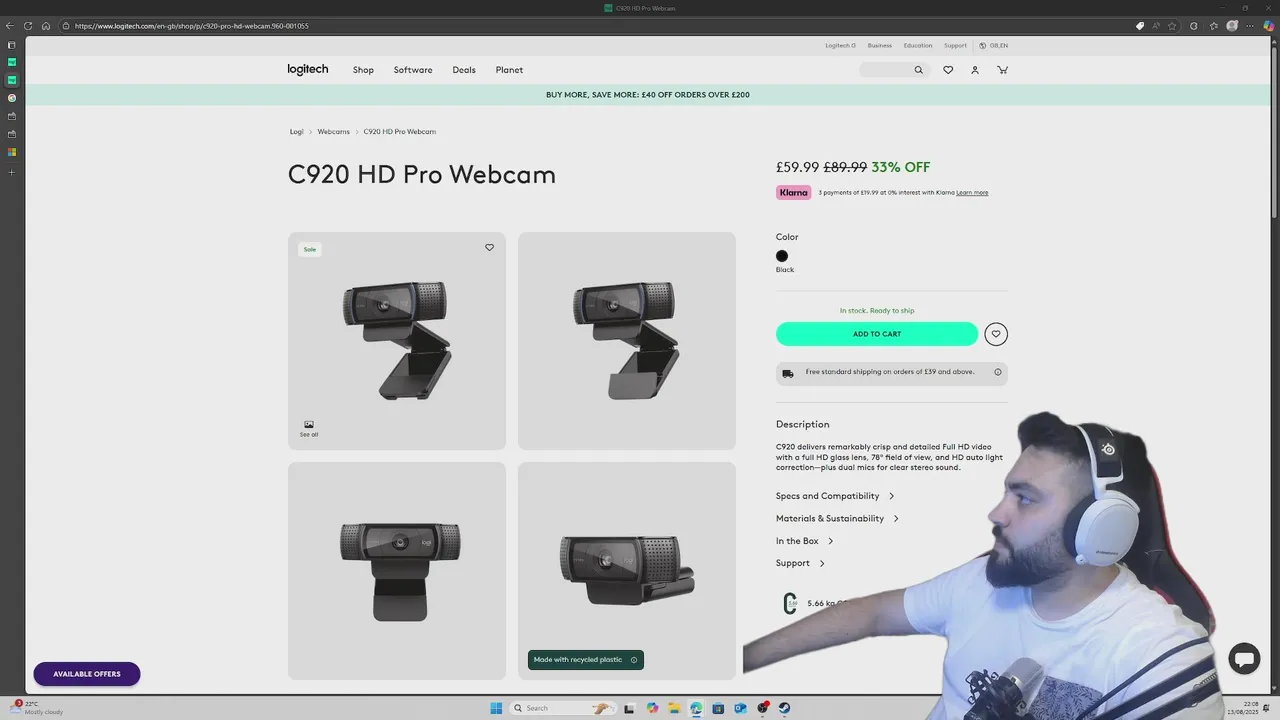Screen dimensions: 1280x720
Task: Click the shipping info circle icon
Action: [998, 372]
